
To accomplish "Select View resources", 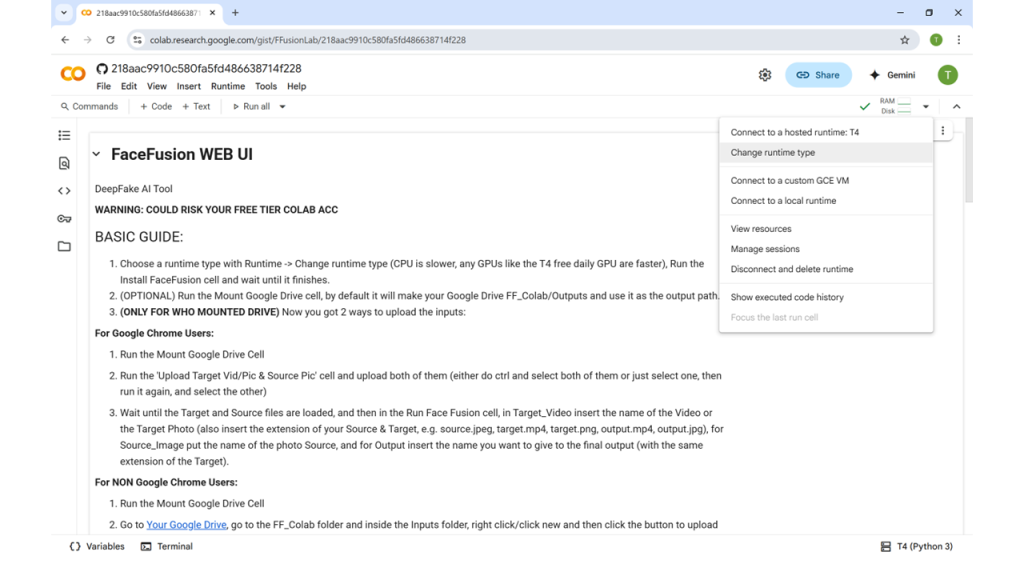I will [x=826, y=229].
